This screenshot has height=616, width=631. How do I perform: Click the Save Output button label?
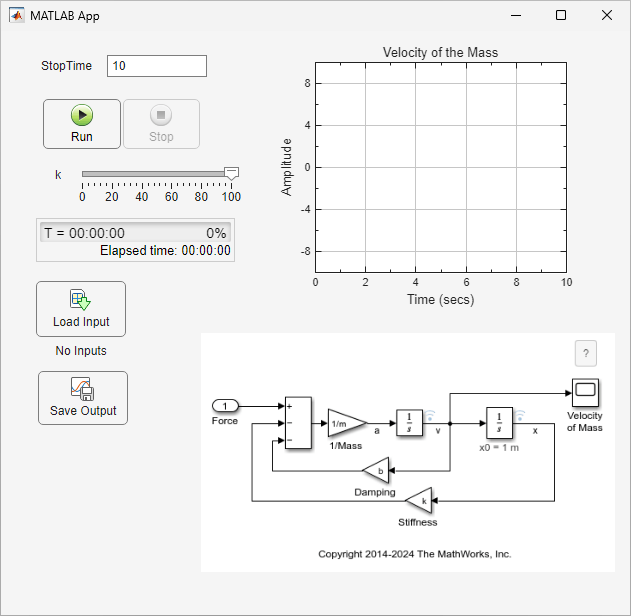(83, 411)
